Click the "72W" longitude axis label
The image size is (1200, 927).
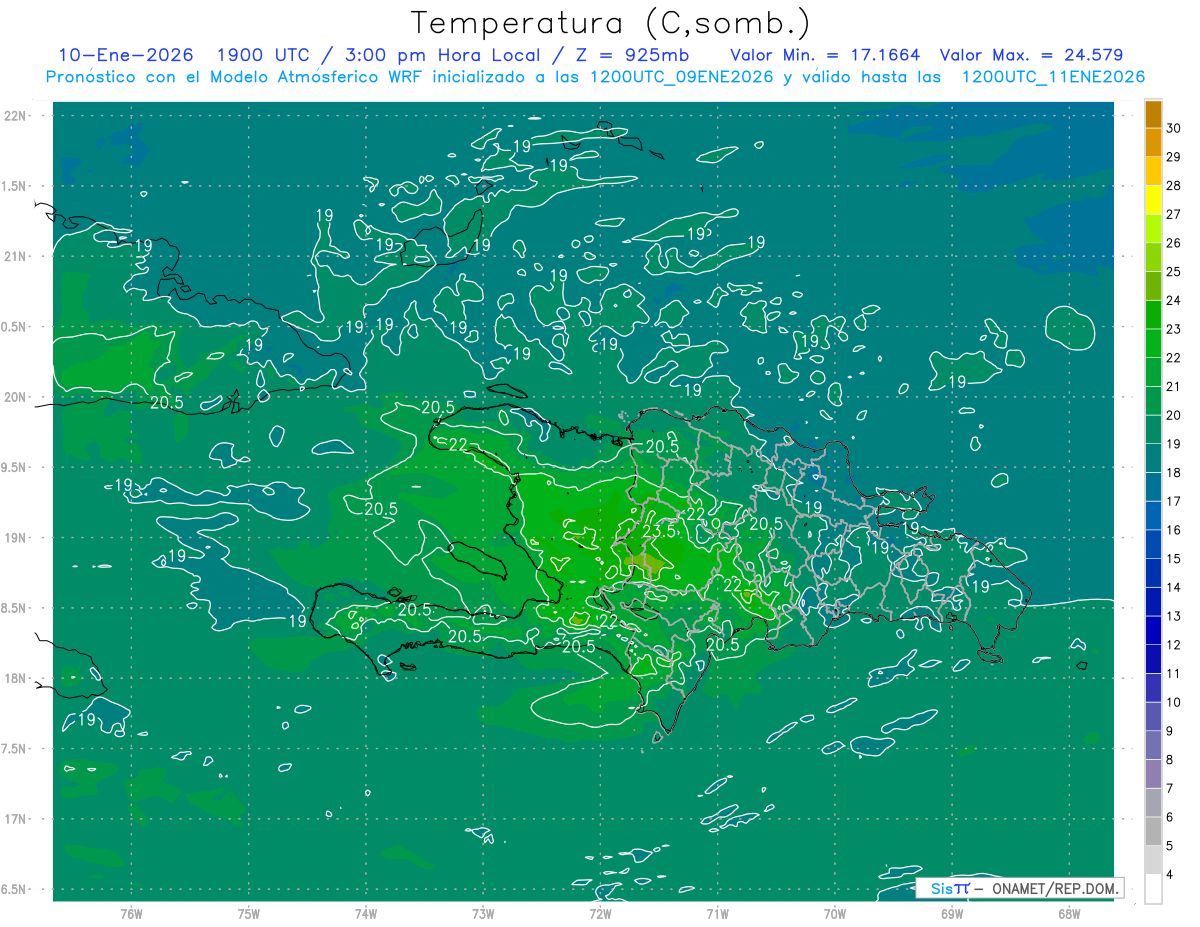(600, 913)
